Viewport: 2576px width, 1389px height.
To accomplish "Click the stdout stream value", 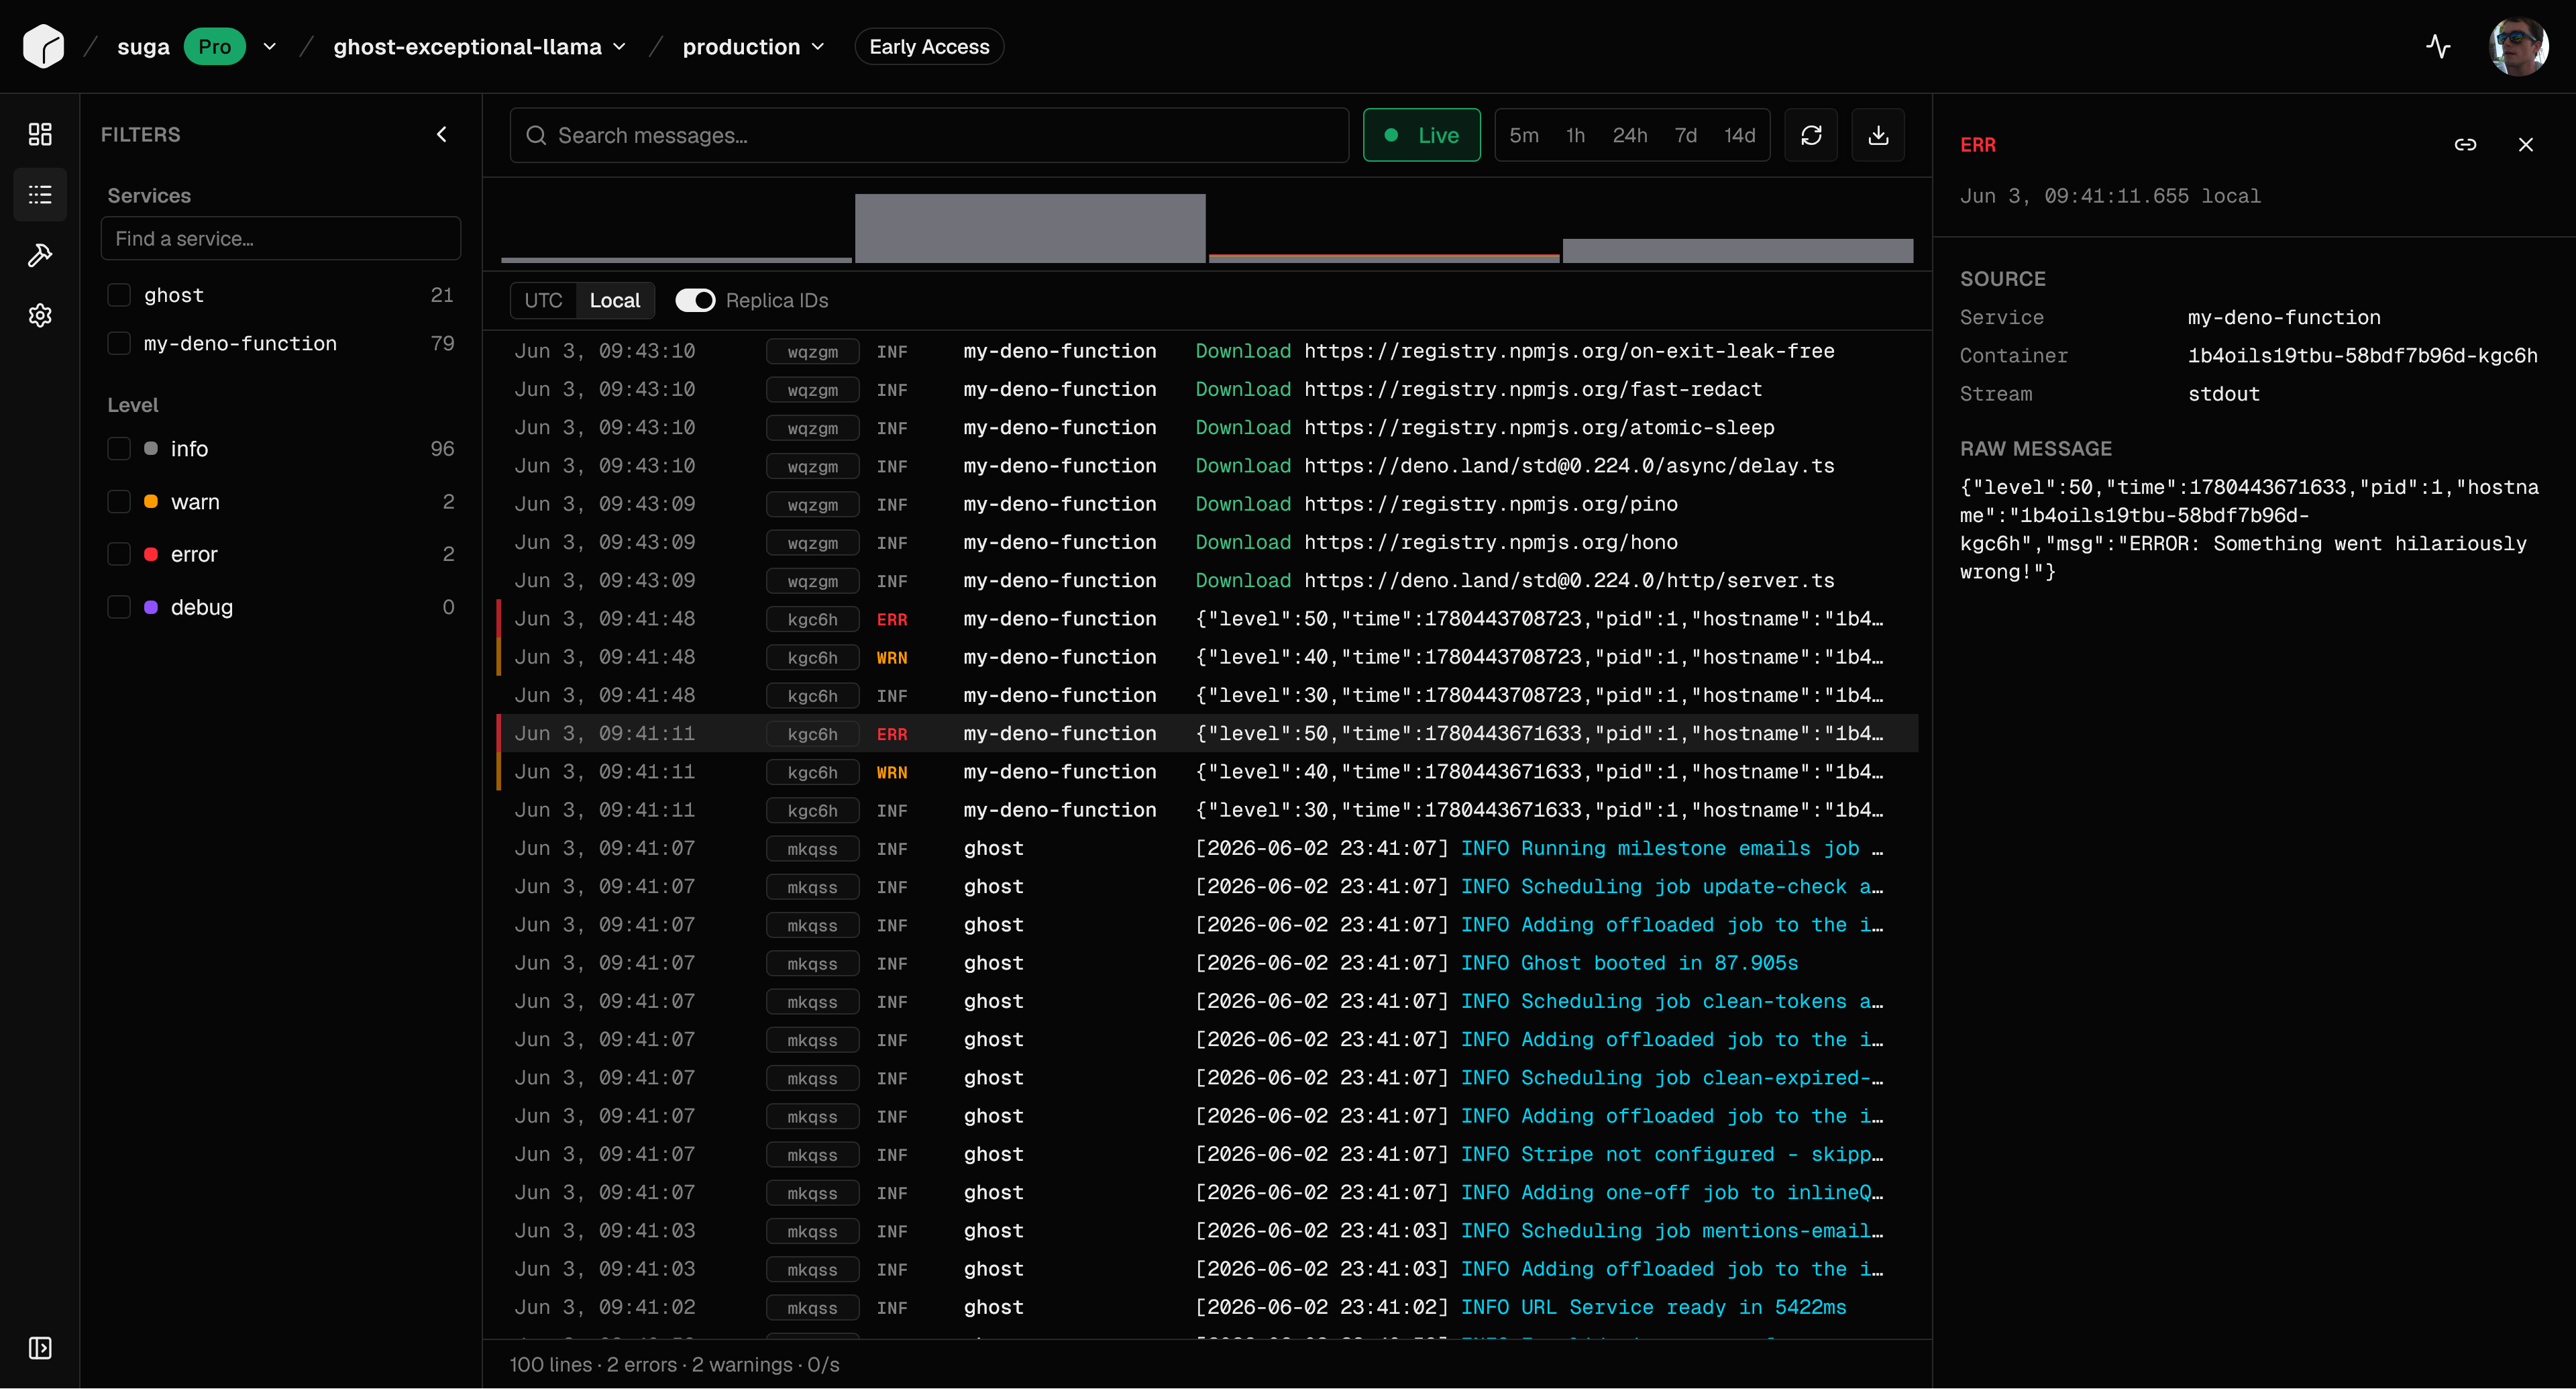I will pos(2223,394).
